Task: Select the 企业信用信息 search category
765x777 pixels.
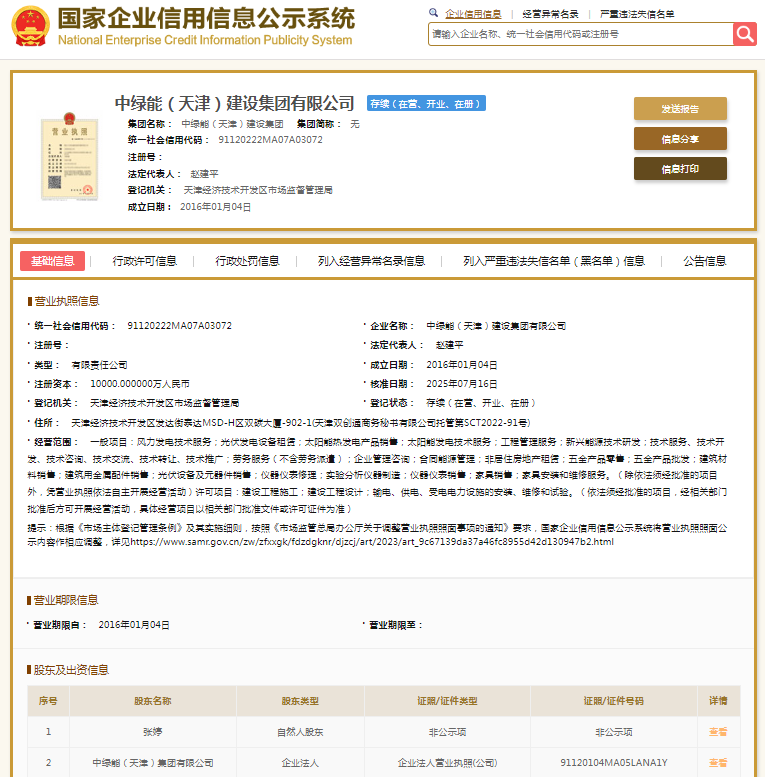Action: pos(473,14)
